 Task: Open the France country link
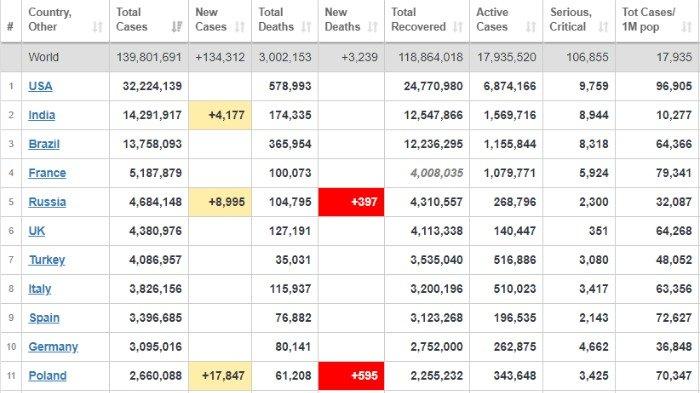pos(47,173)
